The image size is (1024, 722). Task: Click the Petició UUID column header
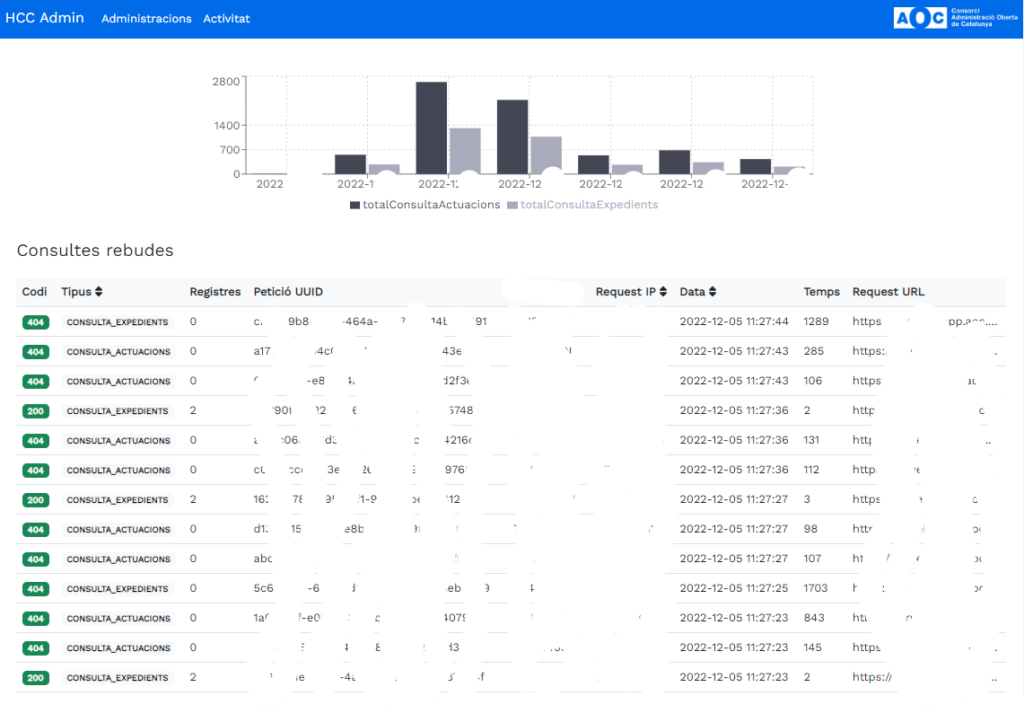pyautogui.click(x=288, y=292)
